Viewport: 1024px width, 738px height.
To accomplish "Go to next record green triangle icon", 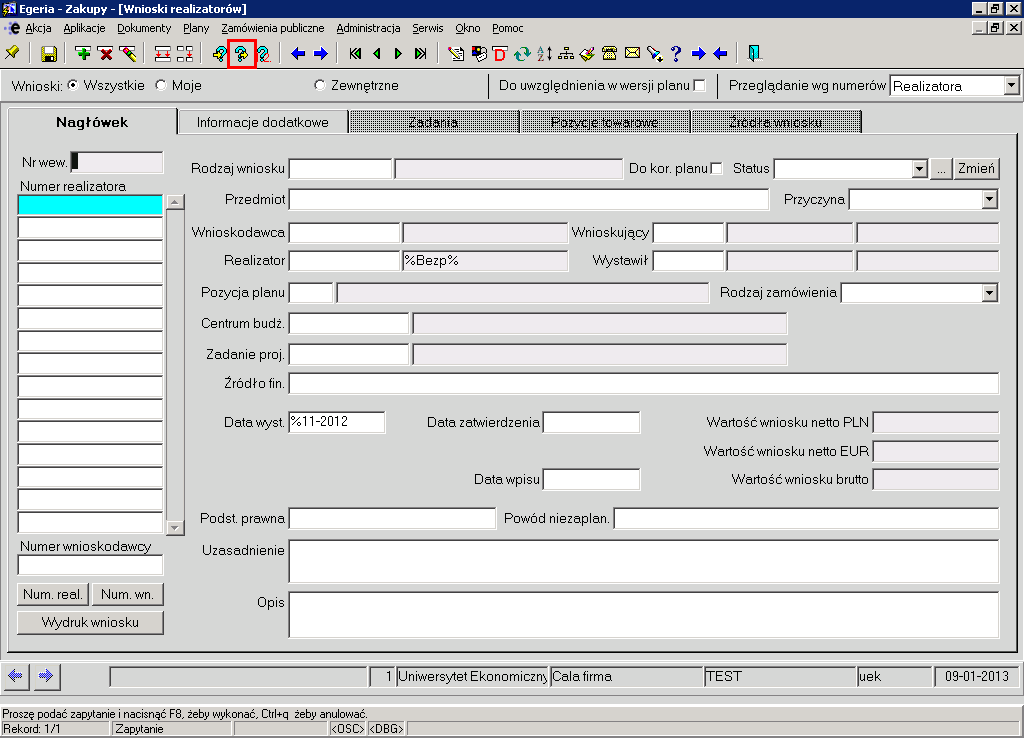I will pyautogui.click(x=398, y=54).
